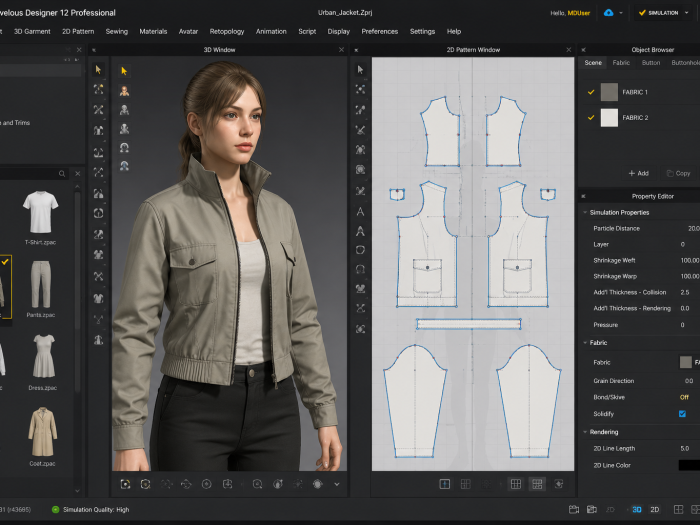Click the yellow arrow above the orange avatar icon
Image resolution: width=700 pixels, height=525 pixels.
tap(124, 71)
